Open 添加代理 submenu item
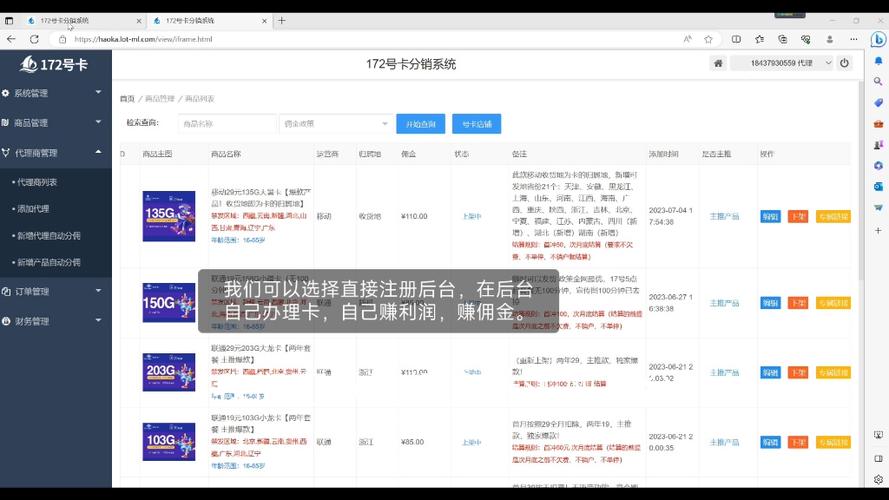The image size is (889, 500). pos(33,209)
